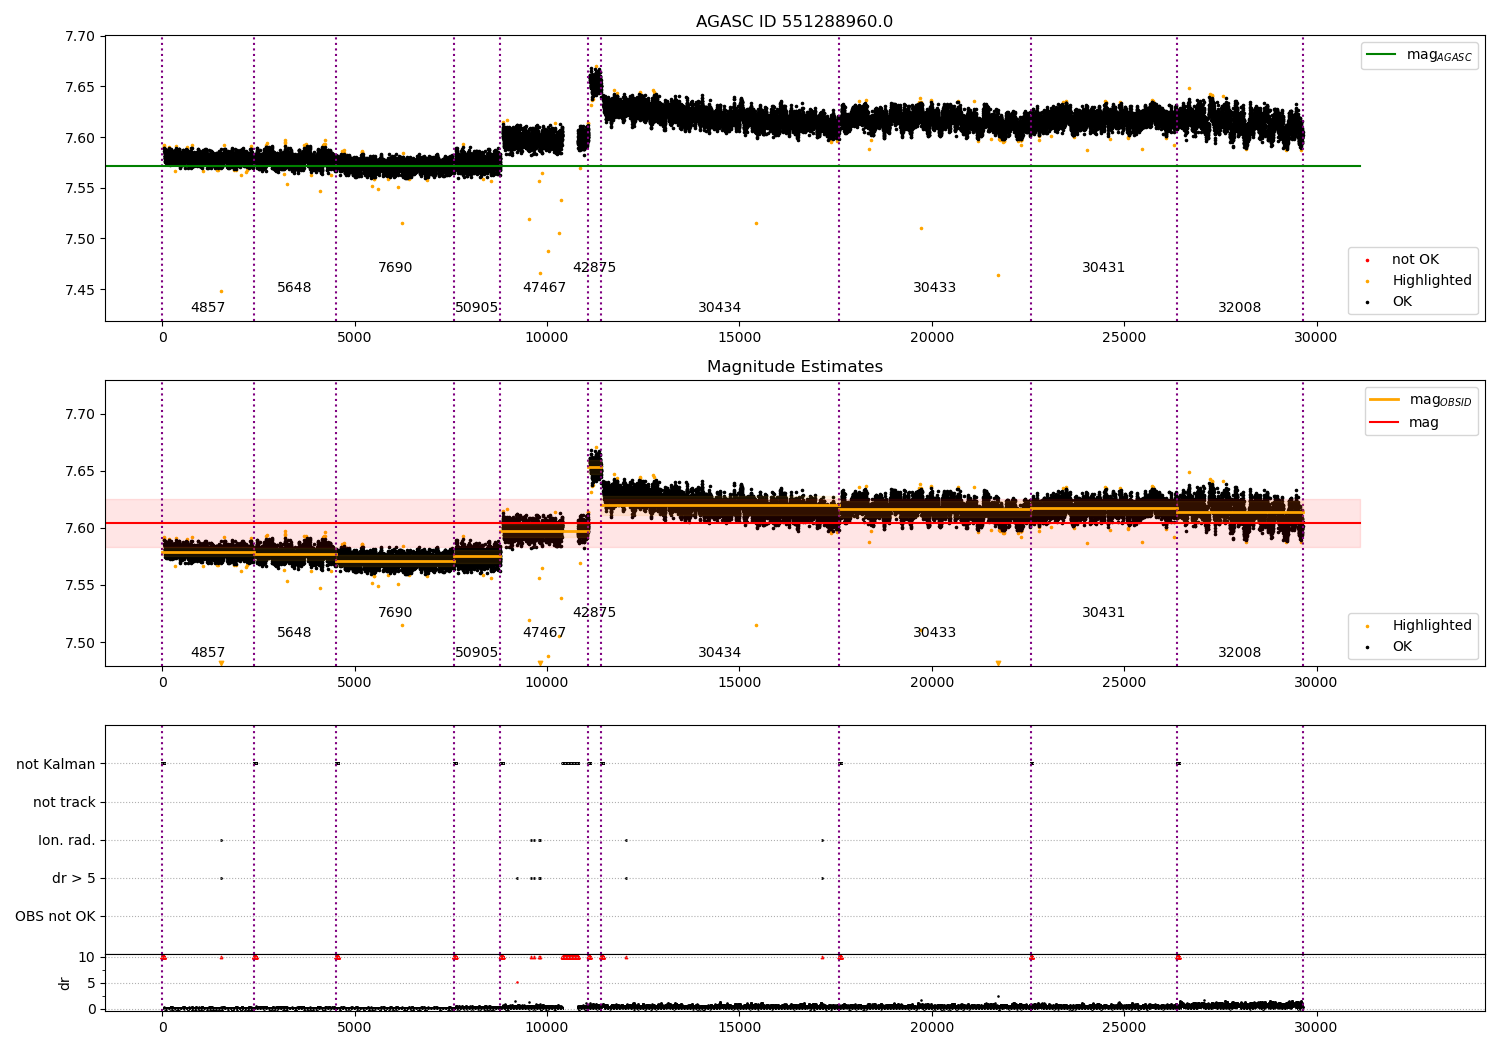The width and height of the screenshot is (1500, 1050).
Task: Click obsid label 47467 in the AGASC ID plot
Action: coord(544,288)
